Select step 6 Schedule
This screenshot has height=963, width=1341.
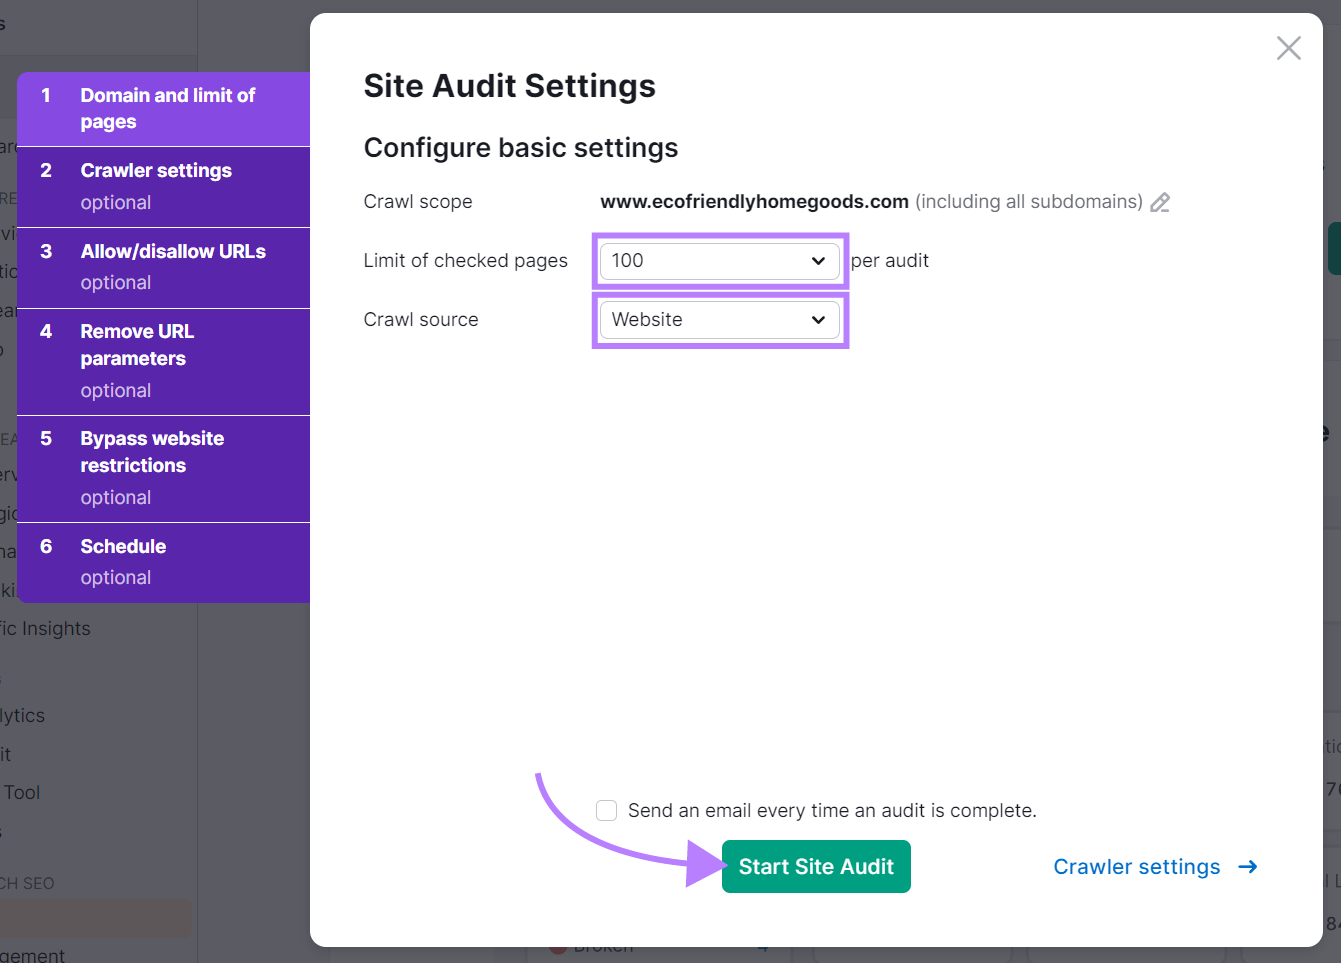164,563
